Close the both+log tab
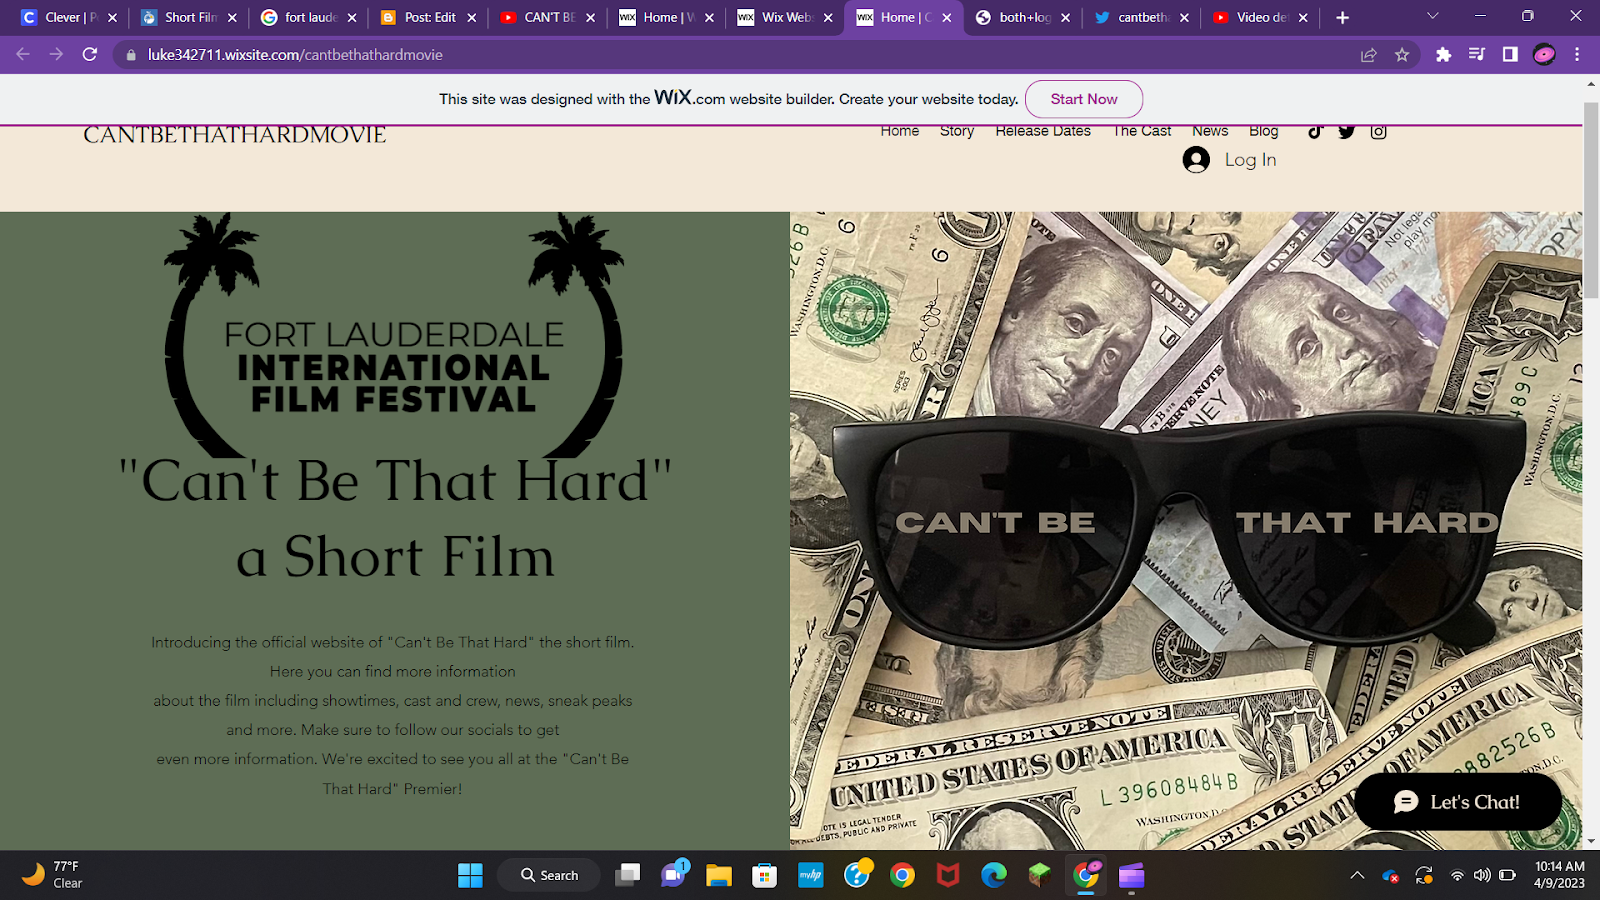 pos(1065,17)
